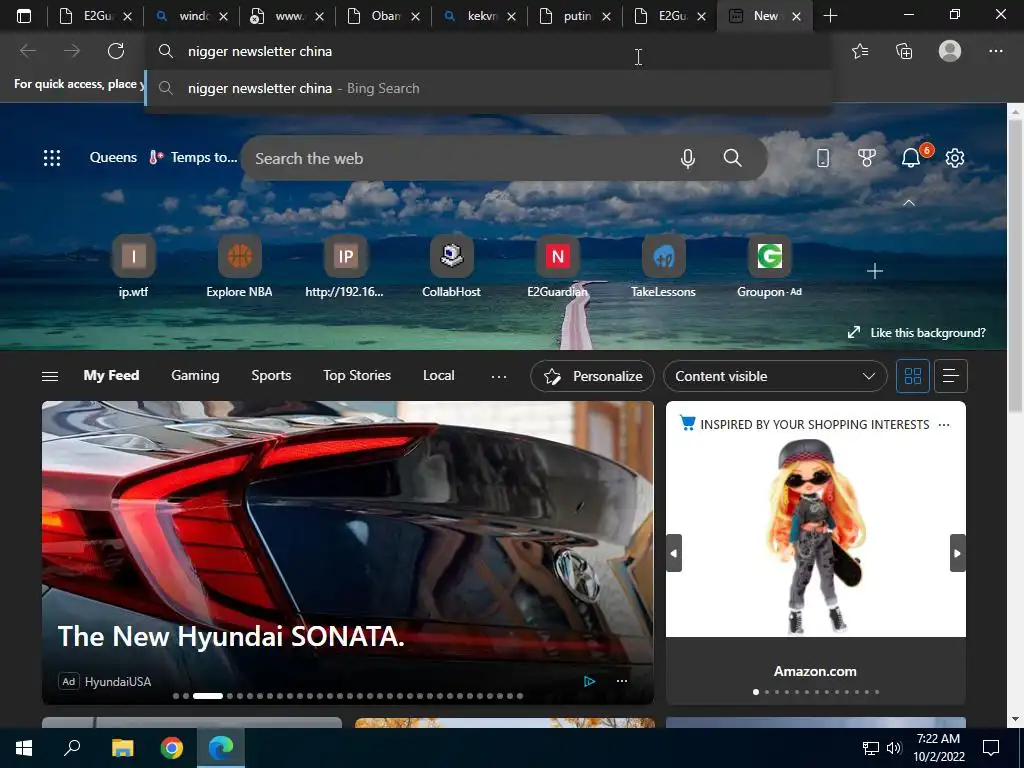Select the Top Stories feed tab
Screen dimensions: 1024x768
coord(357,376)
